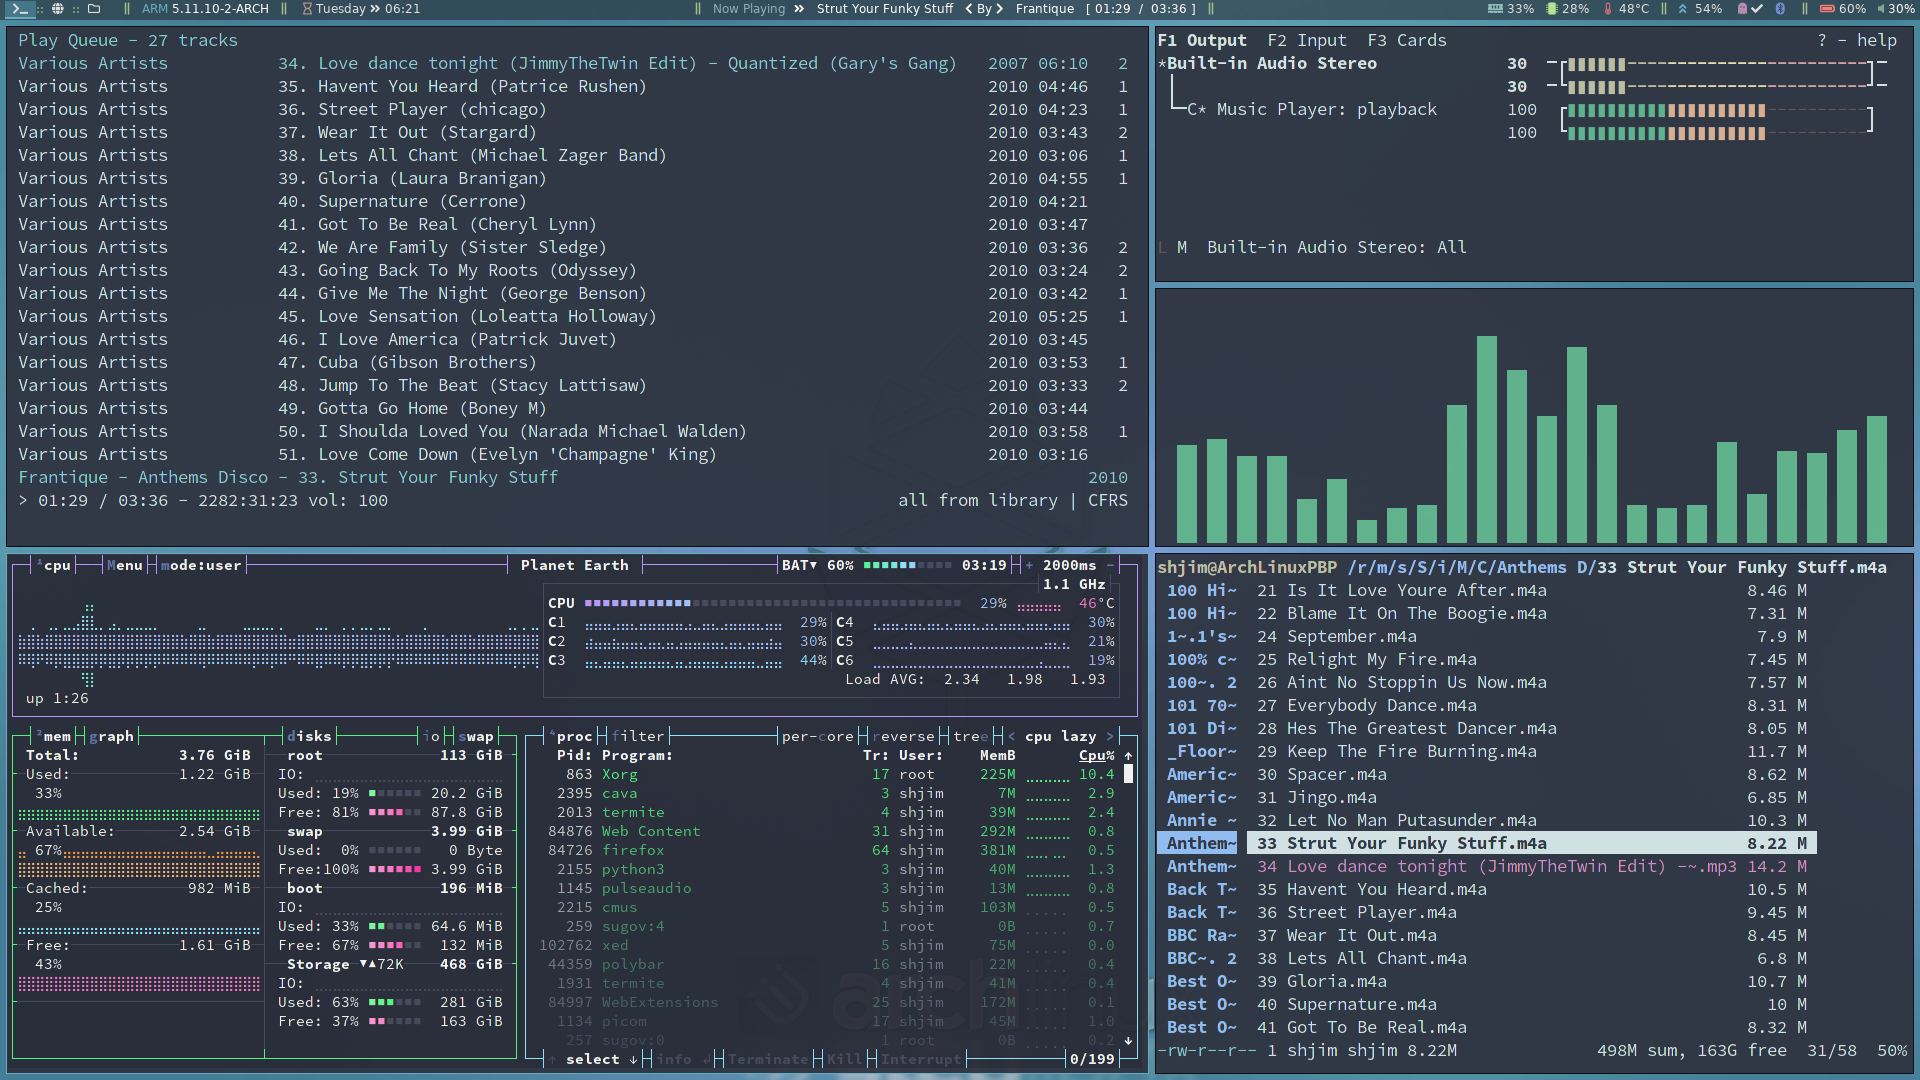Click the hourglass date icon beside Tuesday
The image size is (1920, 1080).
point(308,9)
